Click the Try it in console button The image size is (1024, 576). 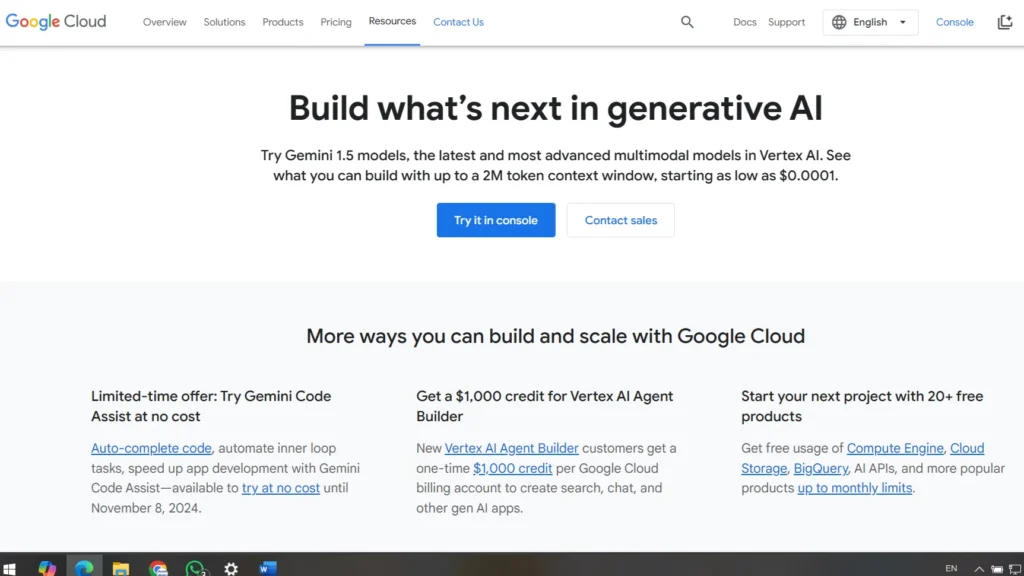point(496,220)
